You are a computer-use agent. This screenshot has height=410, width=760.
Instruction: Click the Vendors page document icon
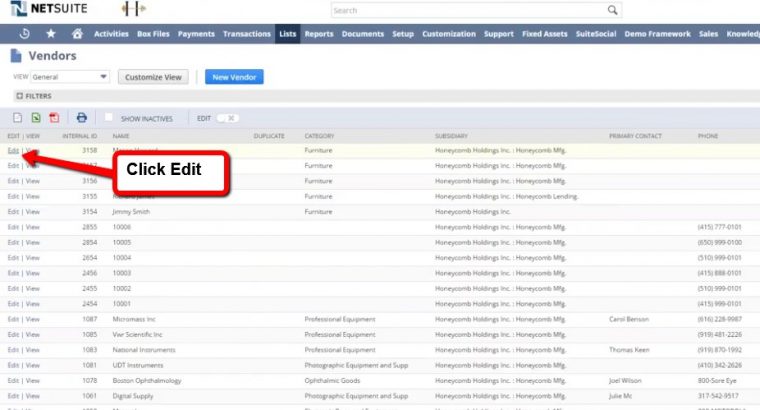tap(16, 56)
